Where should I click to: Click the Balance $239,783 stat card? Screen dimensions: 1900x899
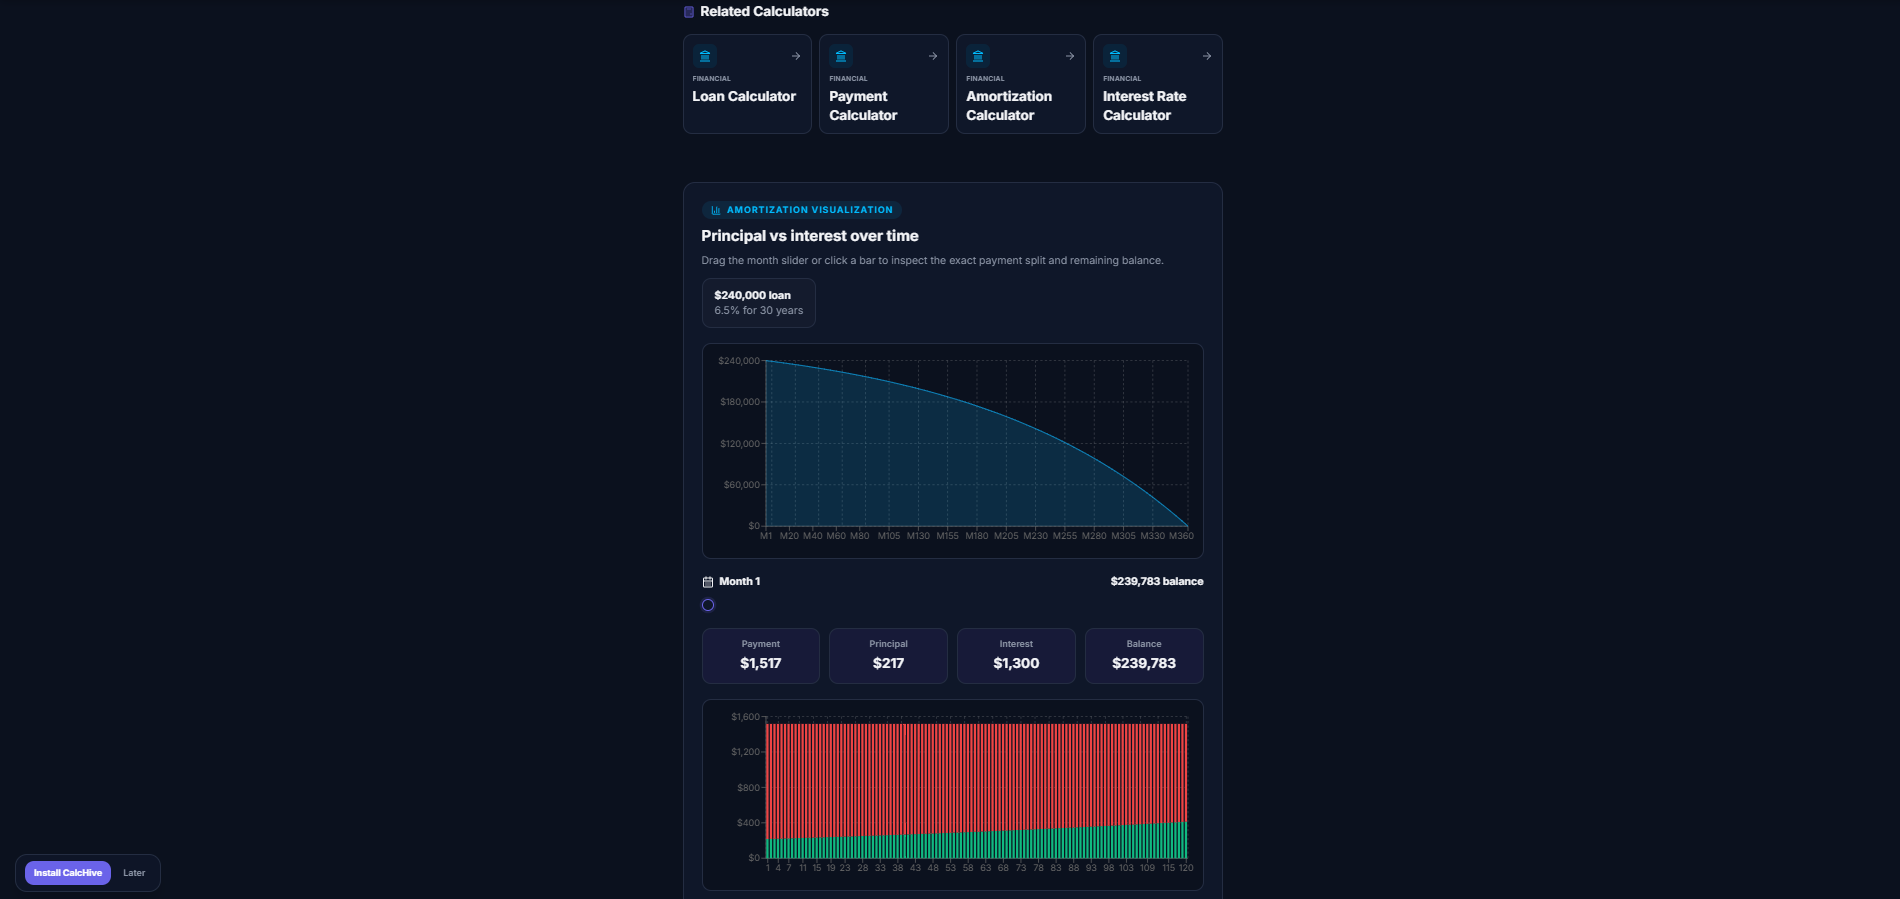point(1144,656)
